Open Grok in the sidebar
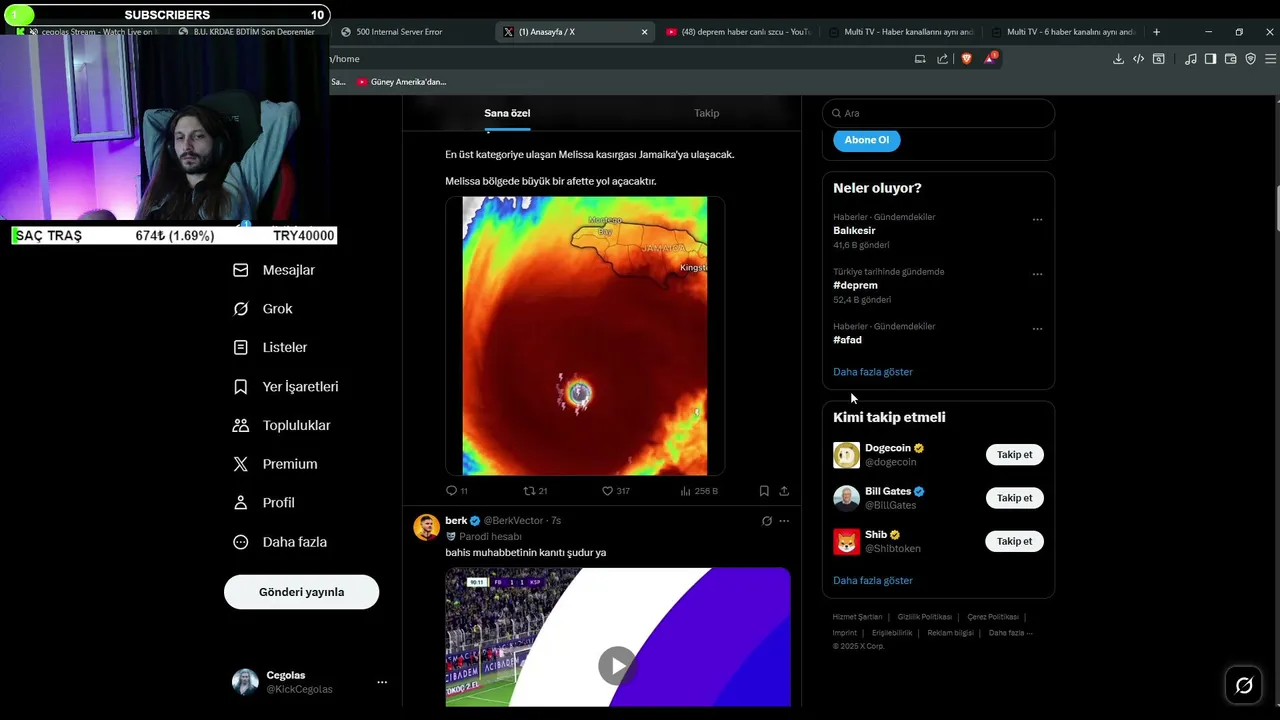1280x720 pixels. pos(262,309)
